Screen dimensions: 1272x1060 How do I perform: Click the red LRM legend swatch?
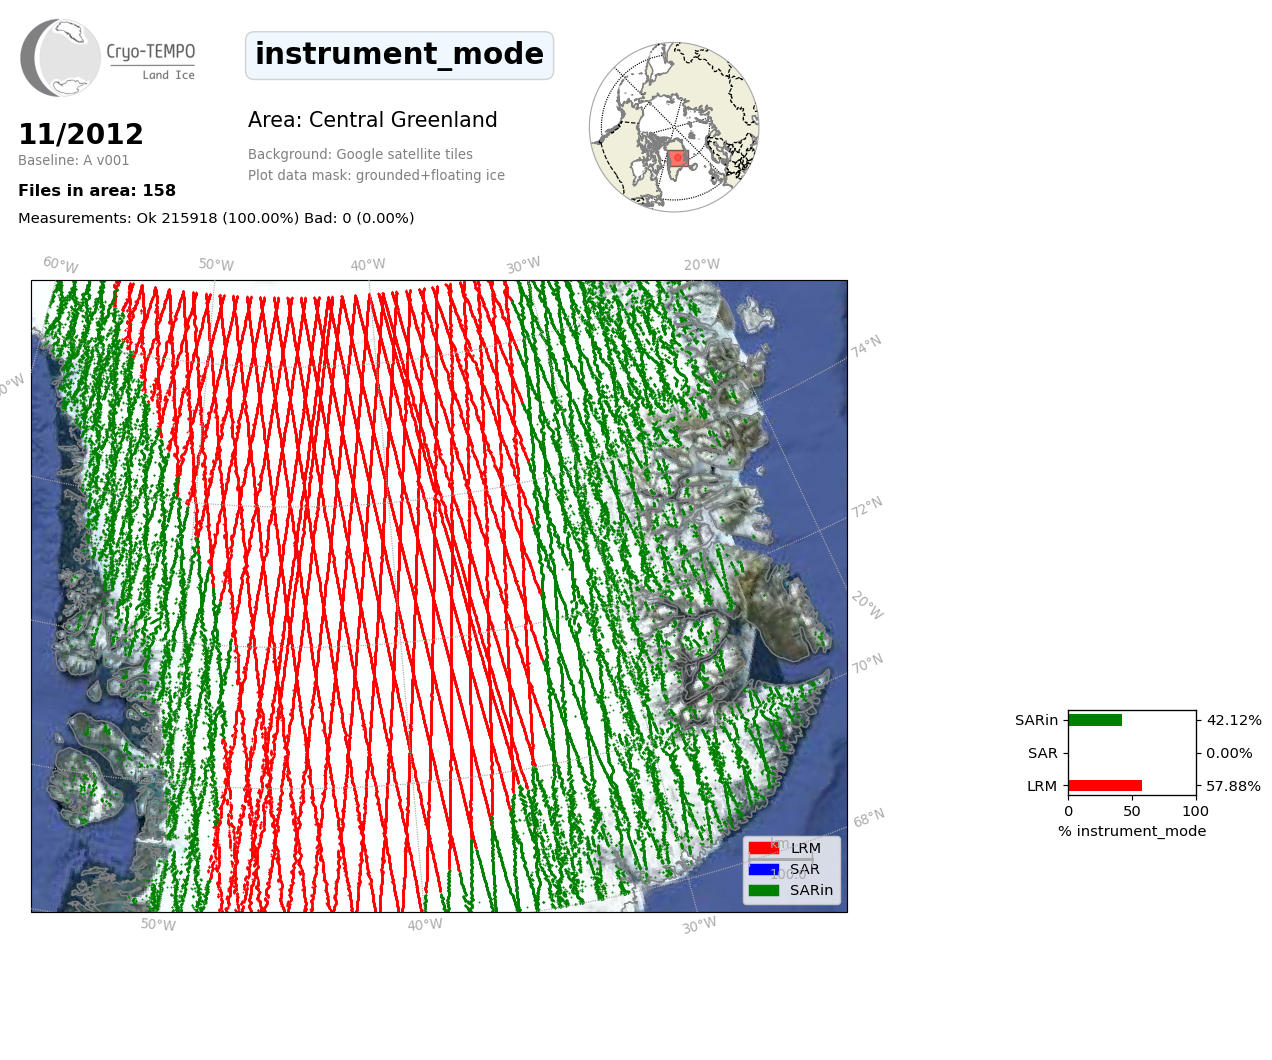point(763,848)
